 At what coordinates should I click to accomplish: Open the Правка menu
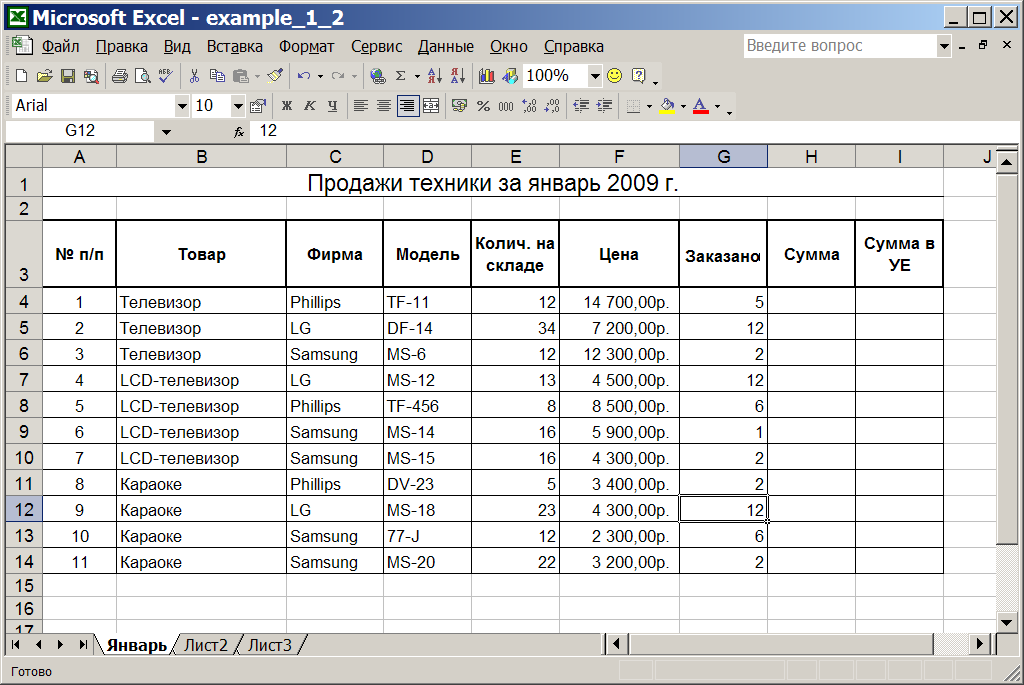click(x=121, y=46)
